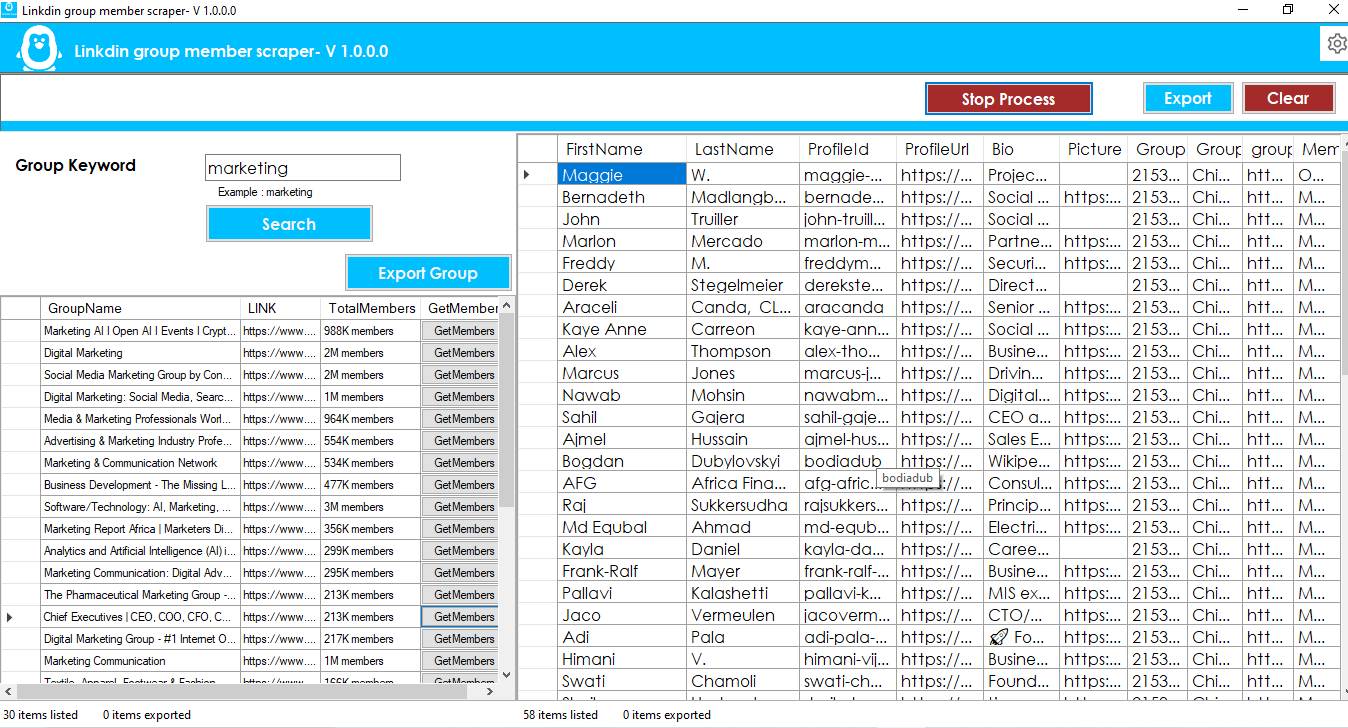
Task: Click the app icon in the title bar
Action: click(10, 10)
